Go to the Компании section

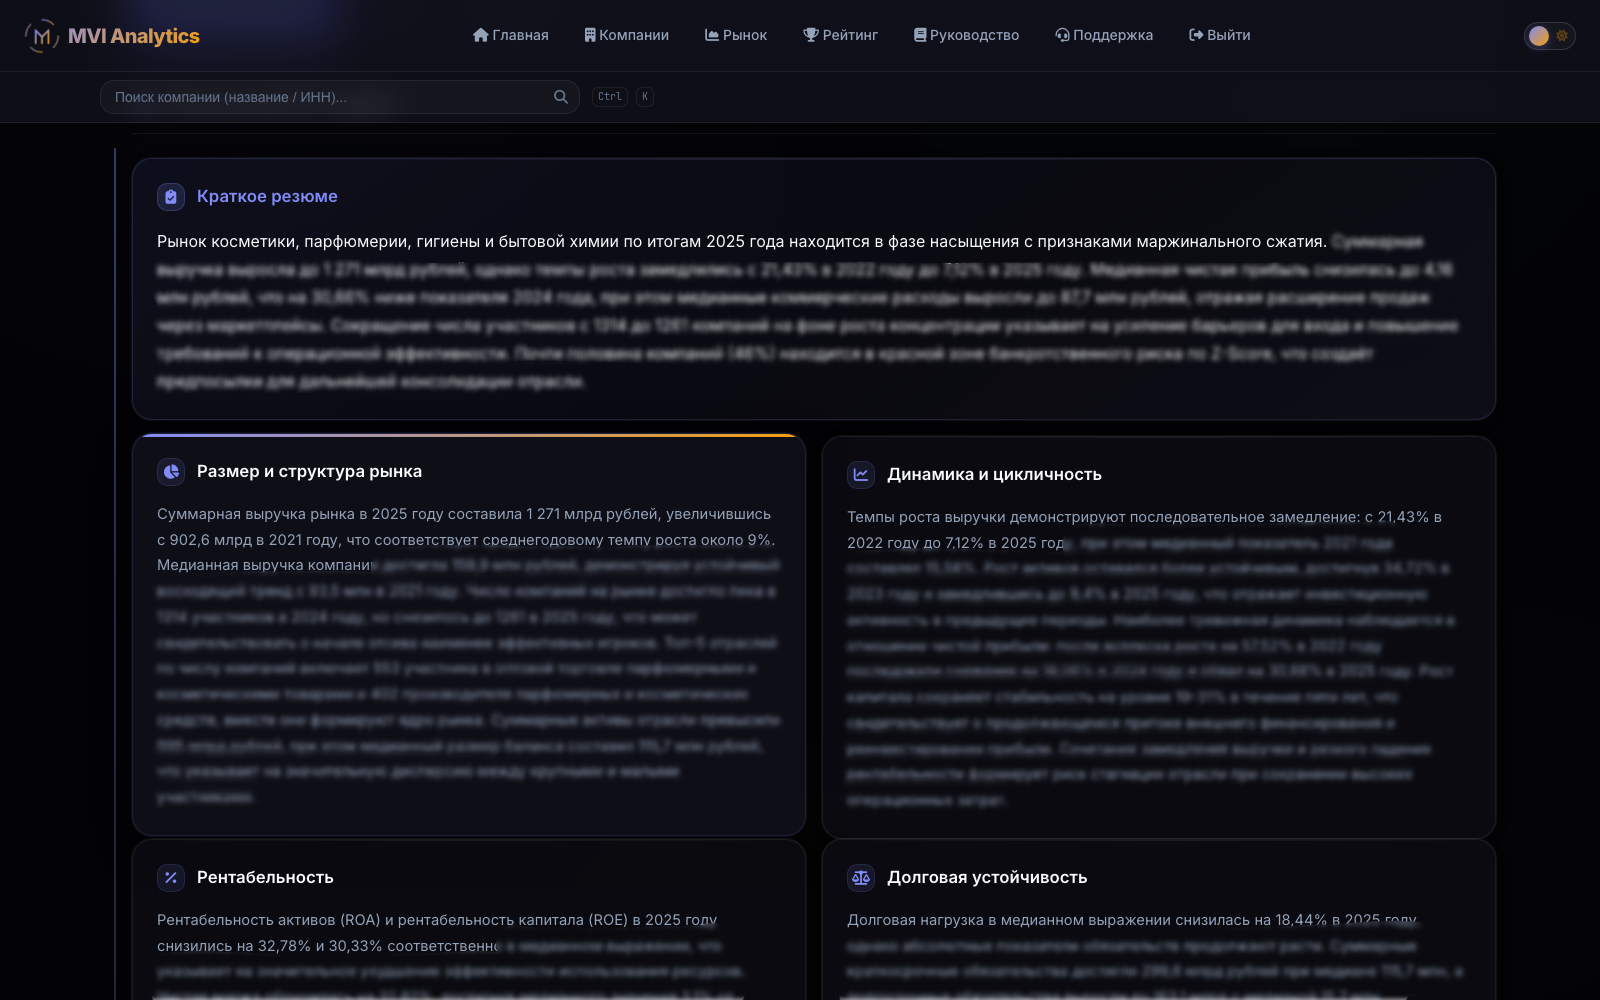point(627,35)
